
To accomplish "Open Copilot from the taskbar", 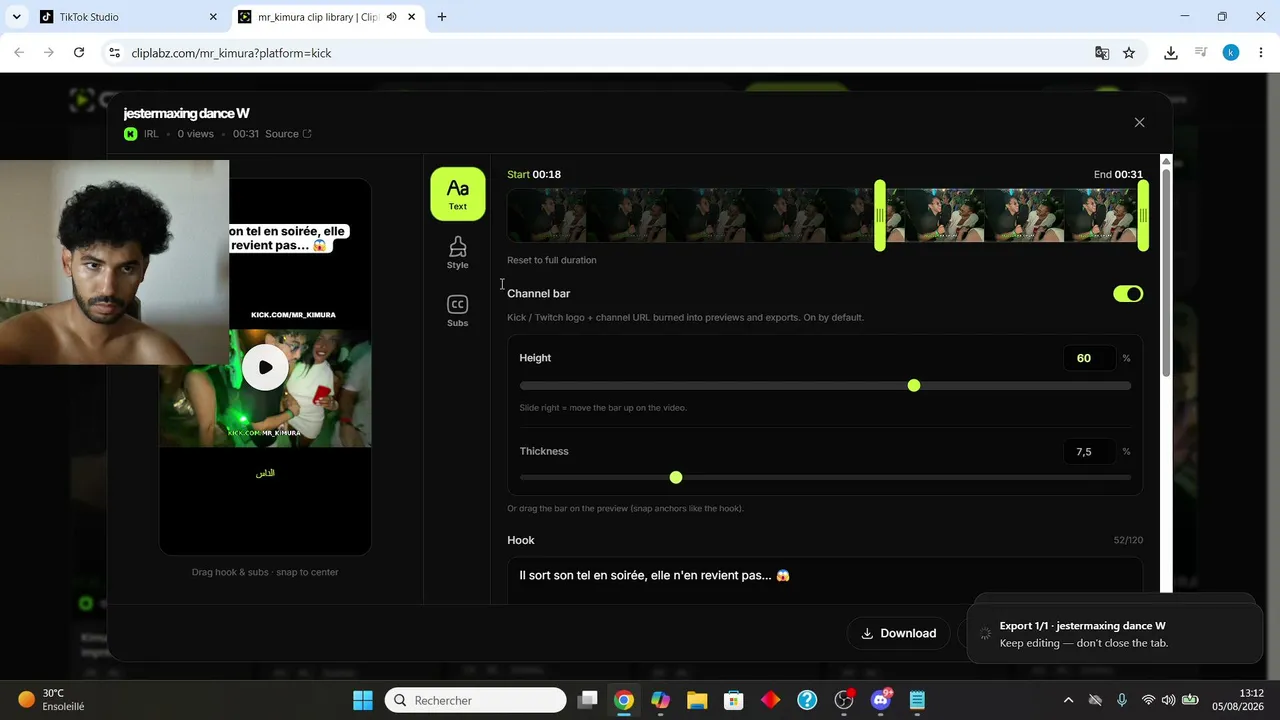I will coord(660,700).
